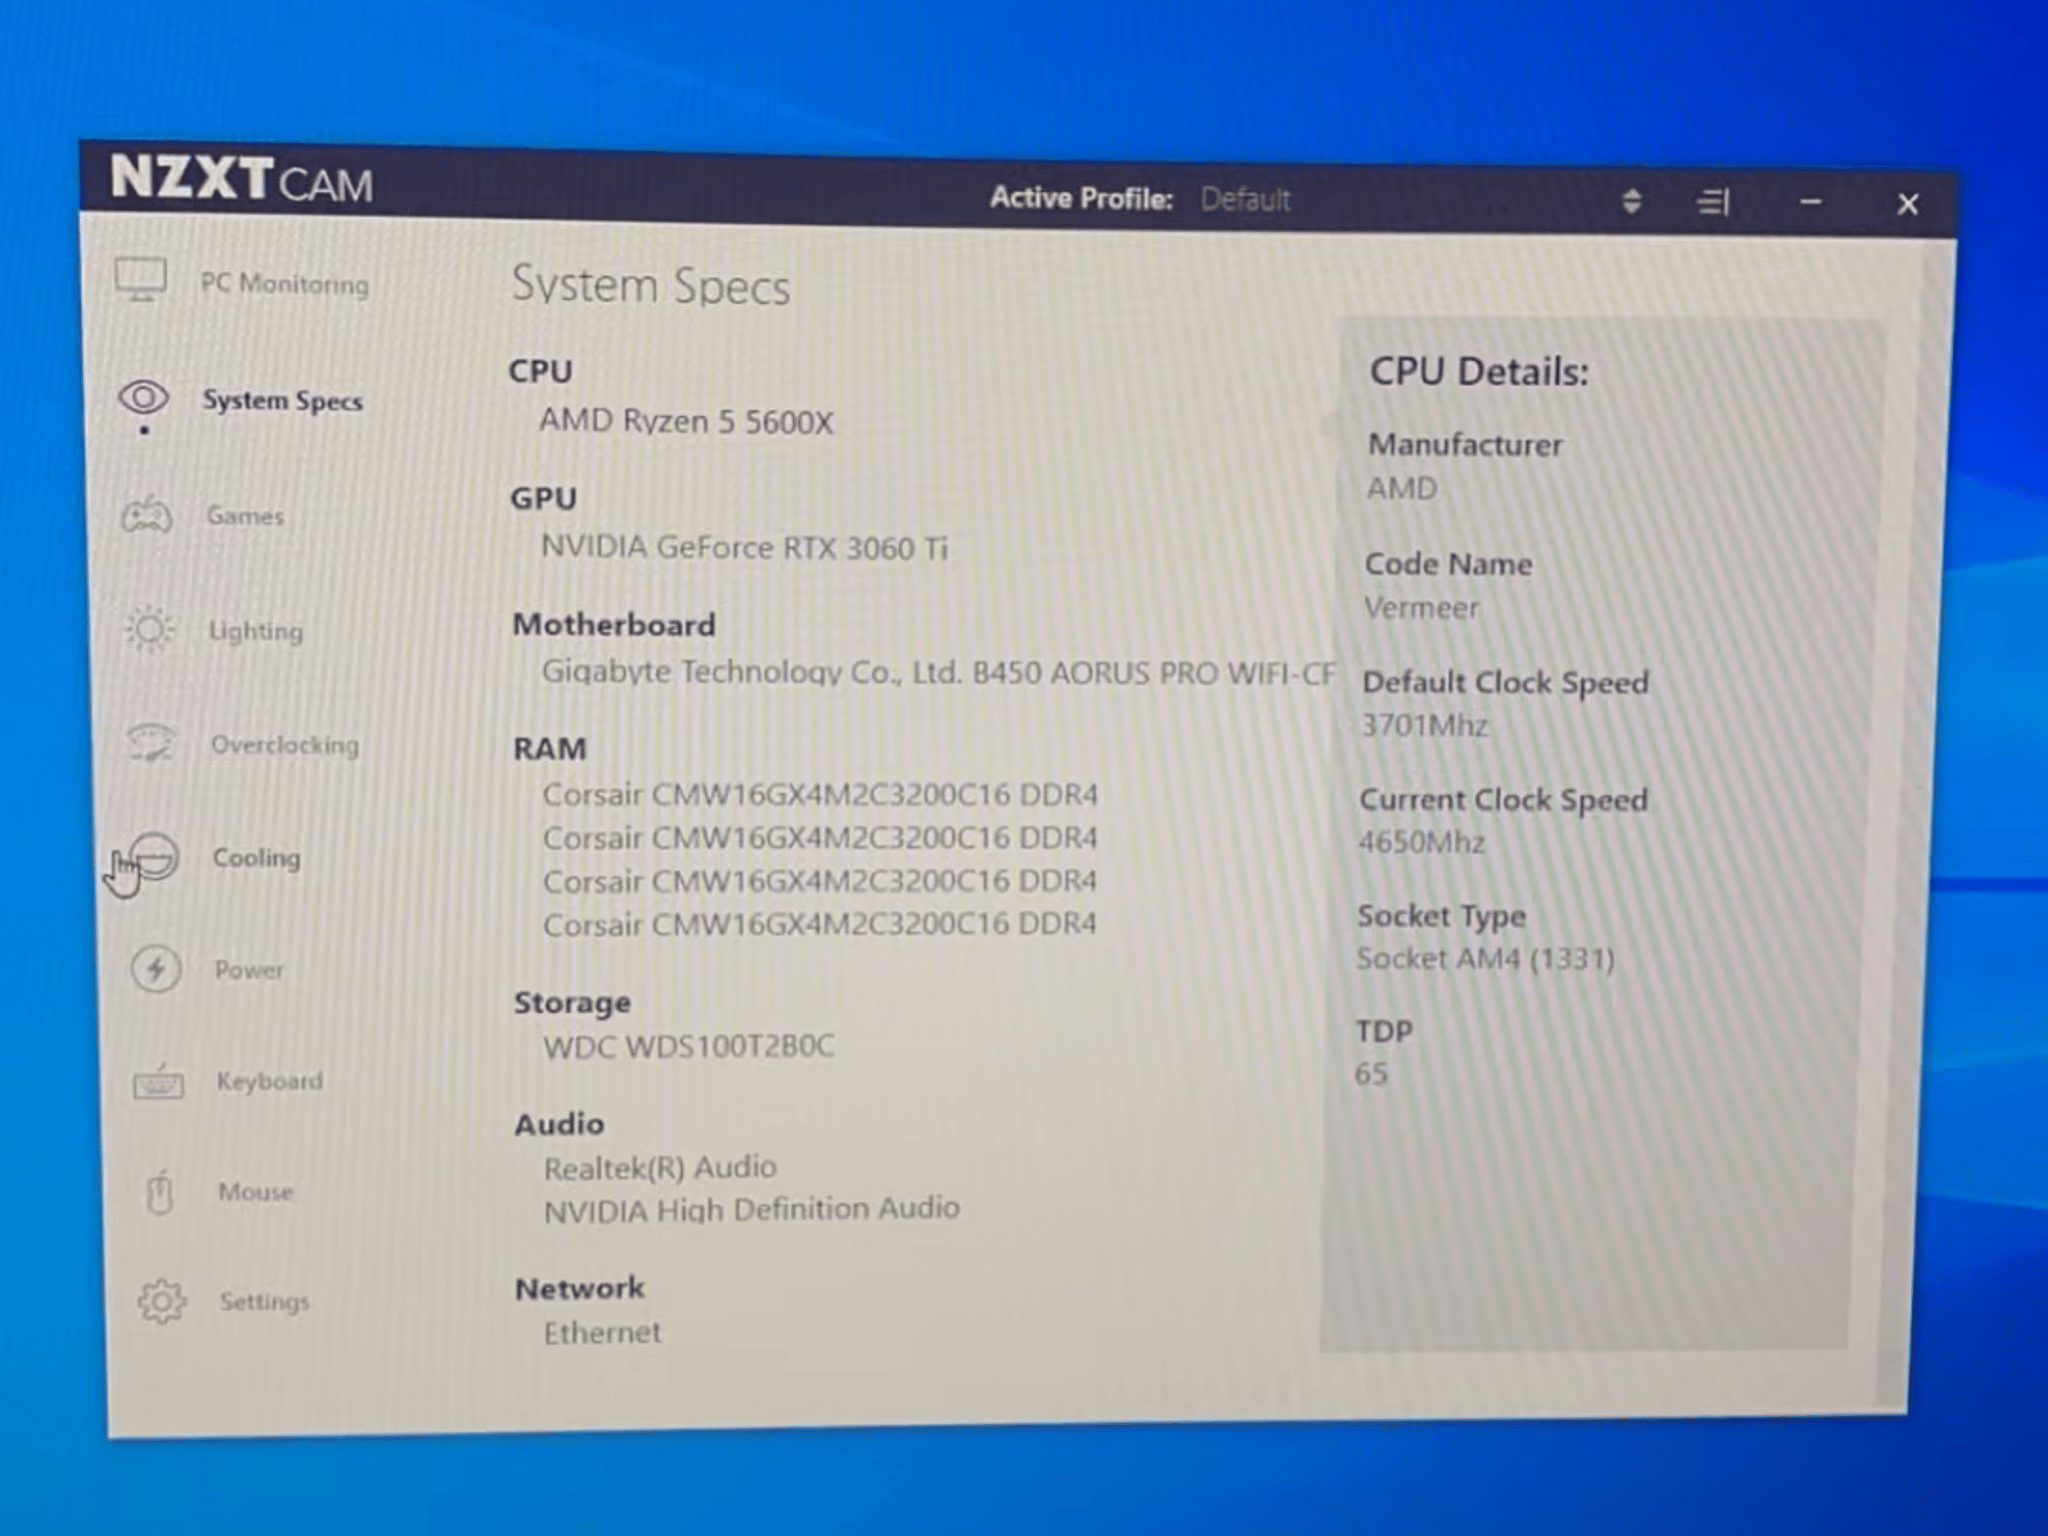The height and width of the screenshot is (1536, 2048).
Task: Open the Settings gear icon
Action: [161, 1301]
